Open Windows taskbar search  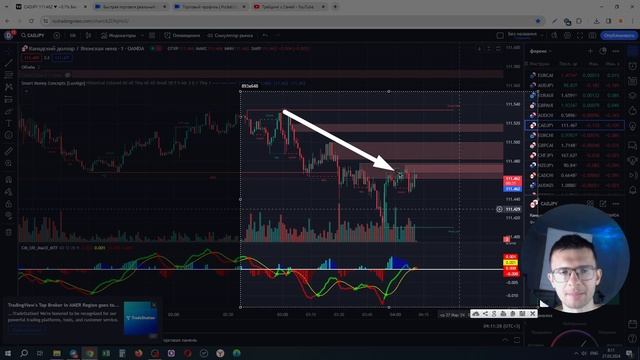point(24,353)
